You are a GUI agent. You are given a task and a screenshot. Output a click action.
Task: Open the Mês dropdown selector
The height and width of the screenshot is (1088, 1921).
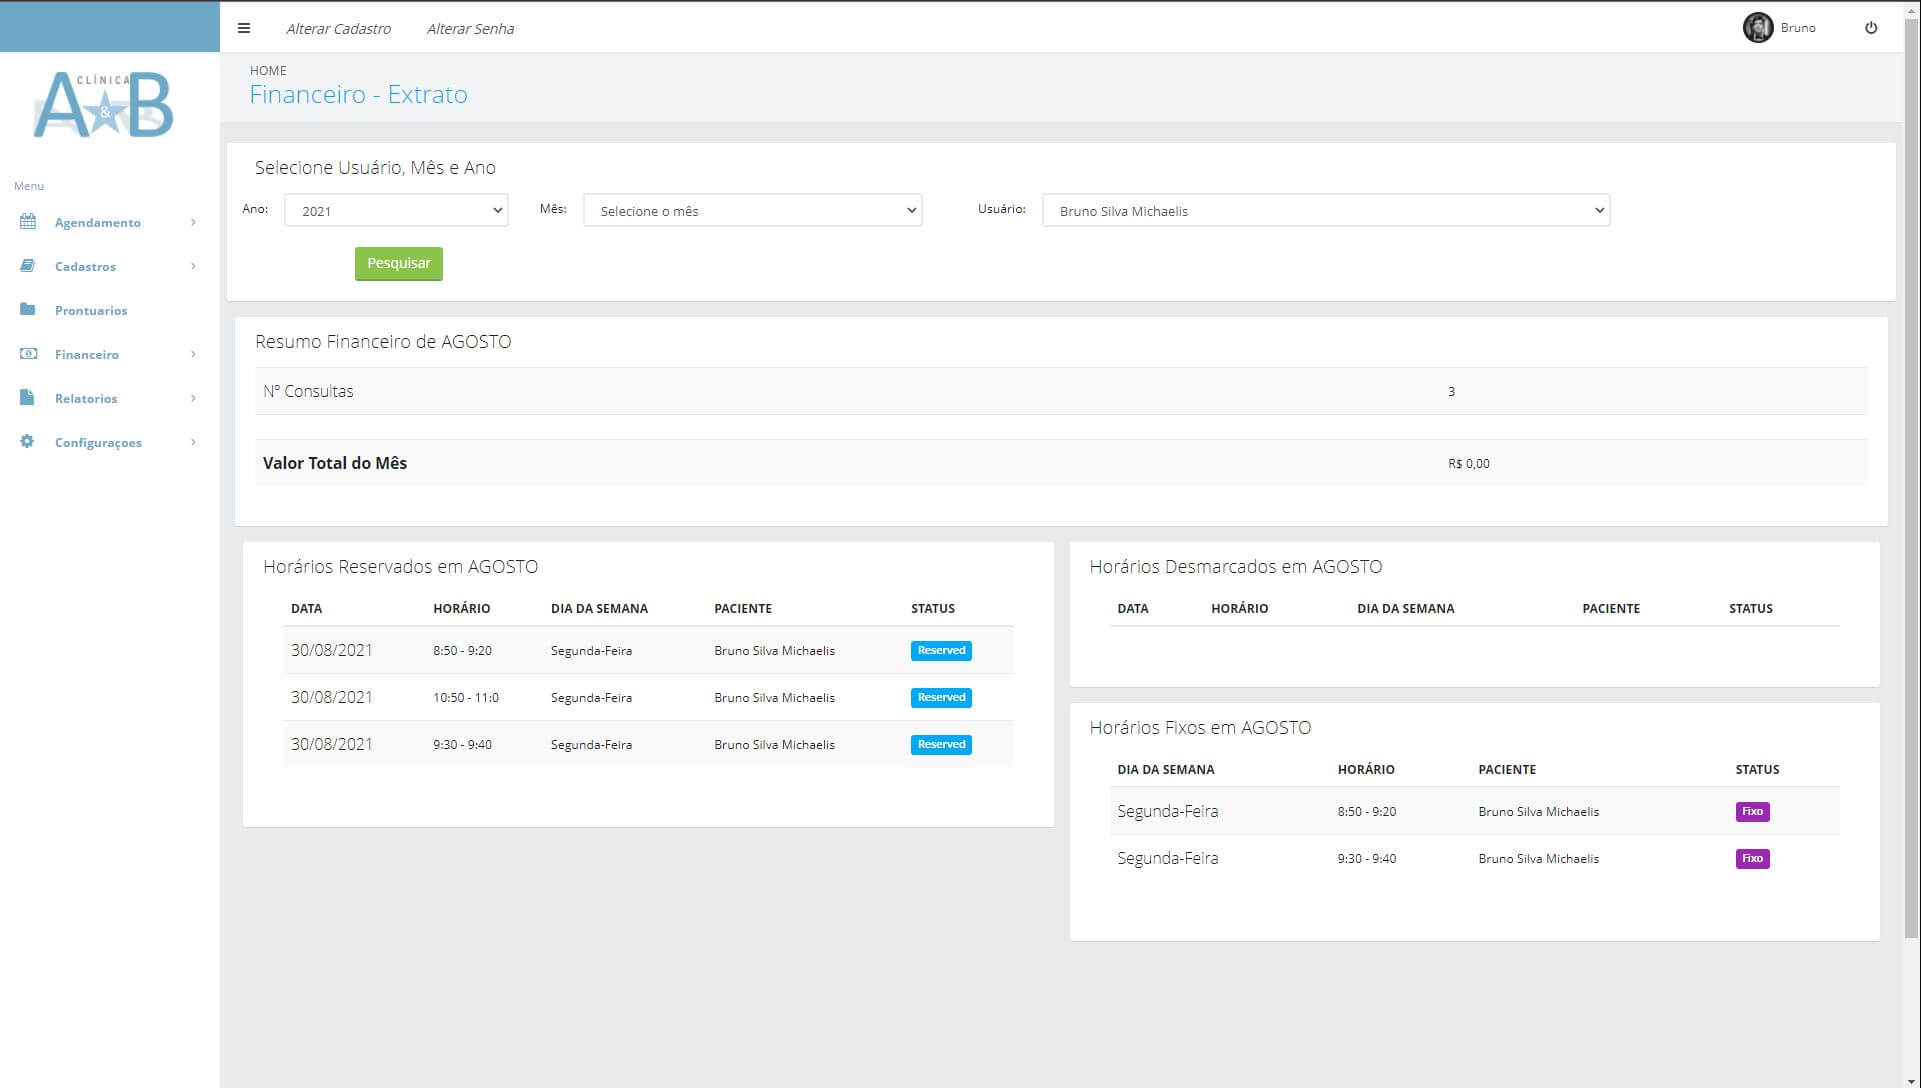point(752,210)
